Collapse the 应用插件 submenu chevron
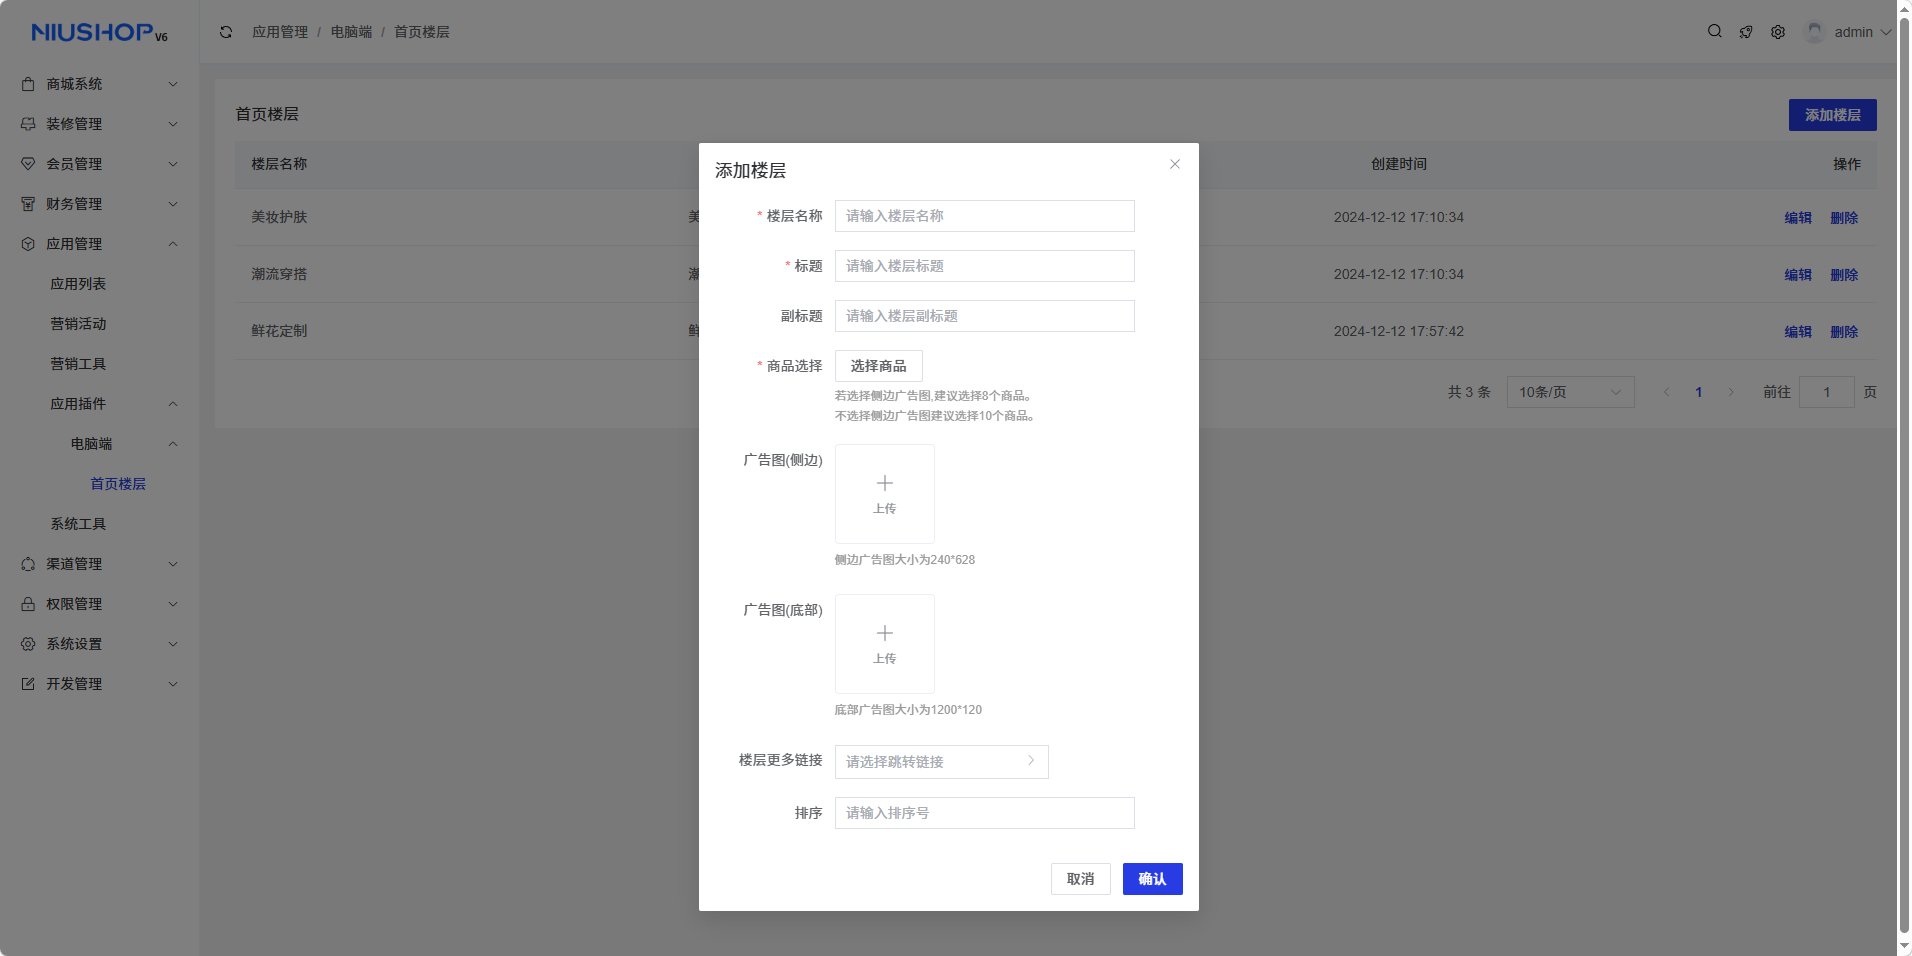Image resolution: width=1912 pixels, height=956 pixels. click(x=173, y=404)
